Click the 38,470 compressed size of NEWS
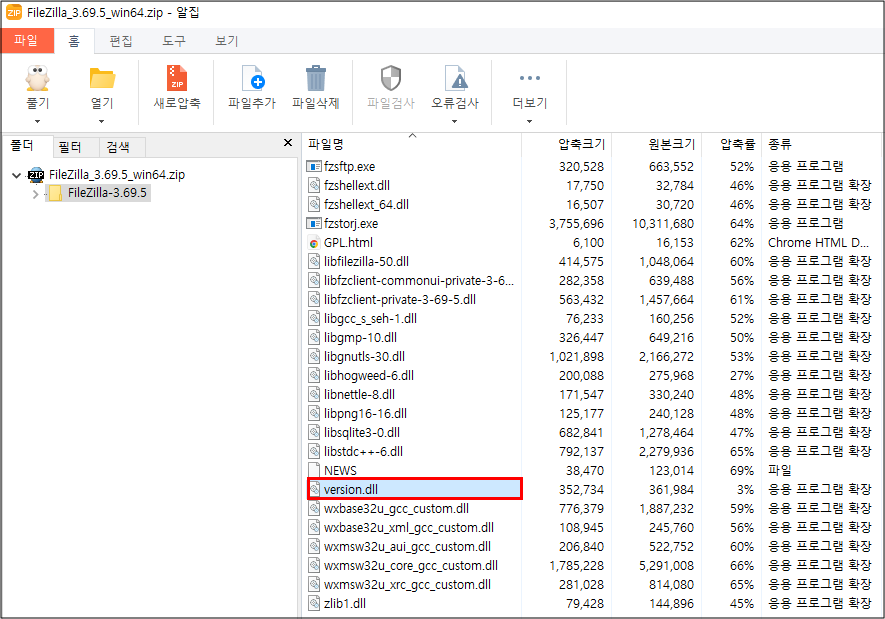This screenshot has width=885, height=619. (585, 471)
